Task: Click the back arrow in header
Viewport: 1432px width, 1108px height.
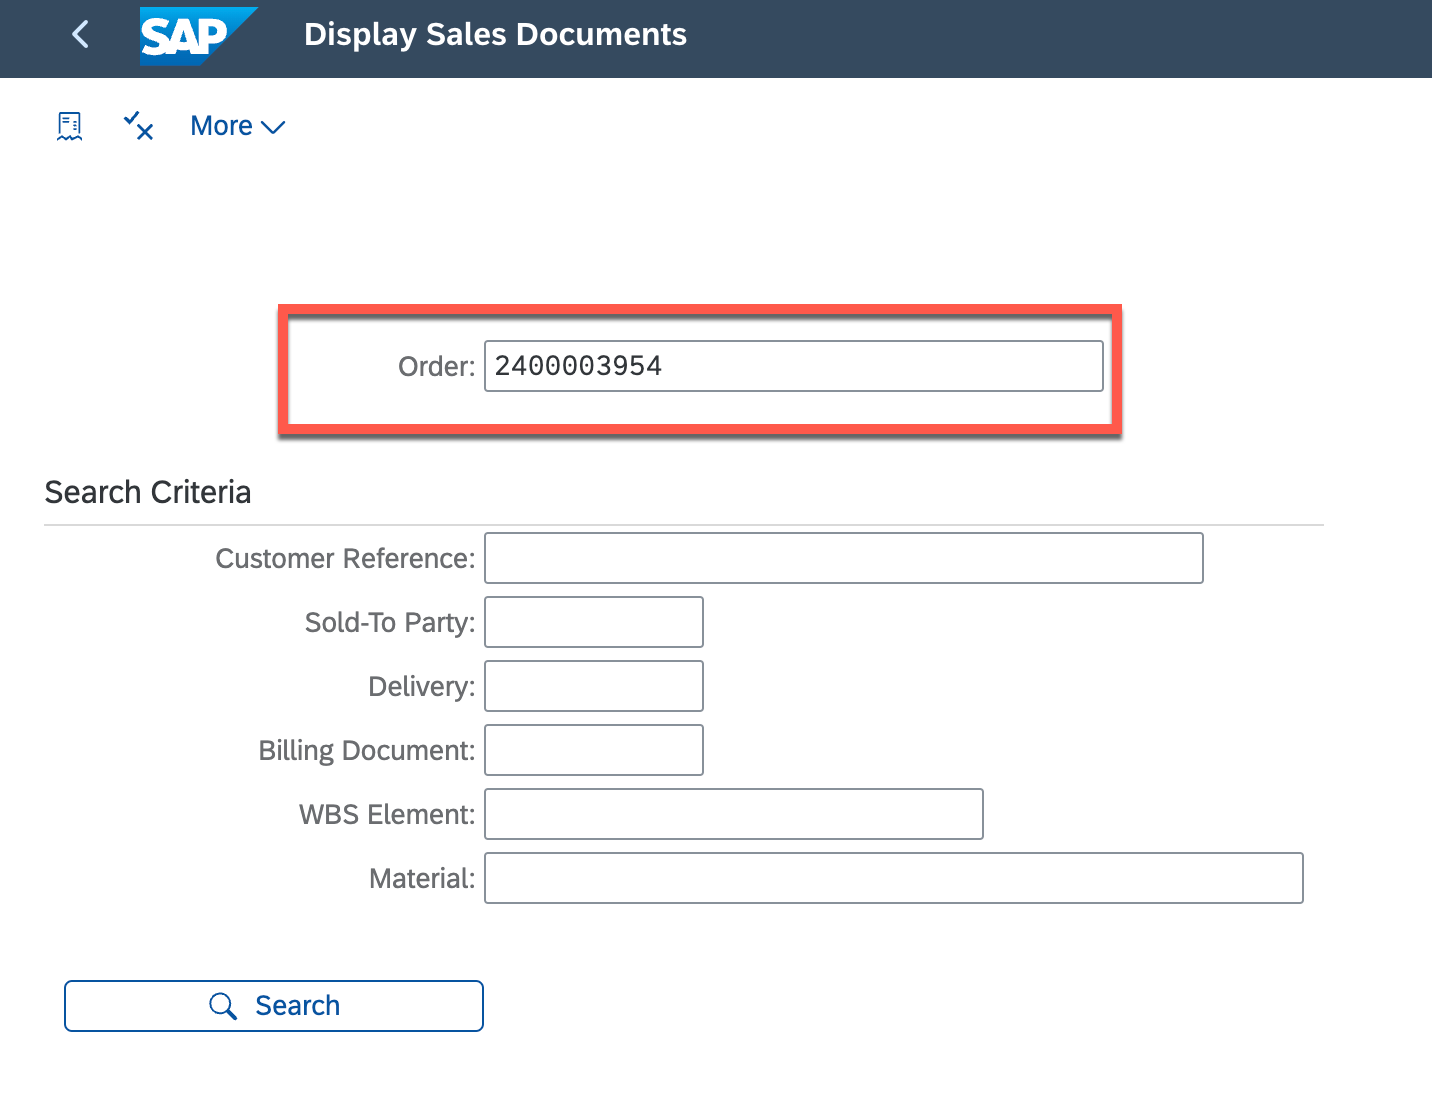Action: [x=81, y=35]
